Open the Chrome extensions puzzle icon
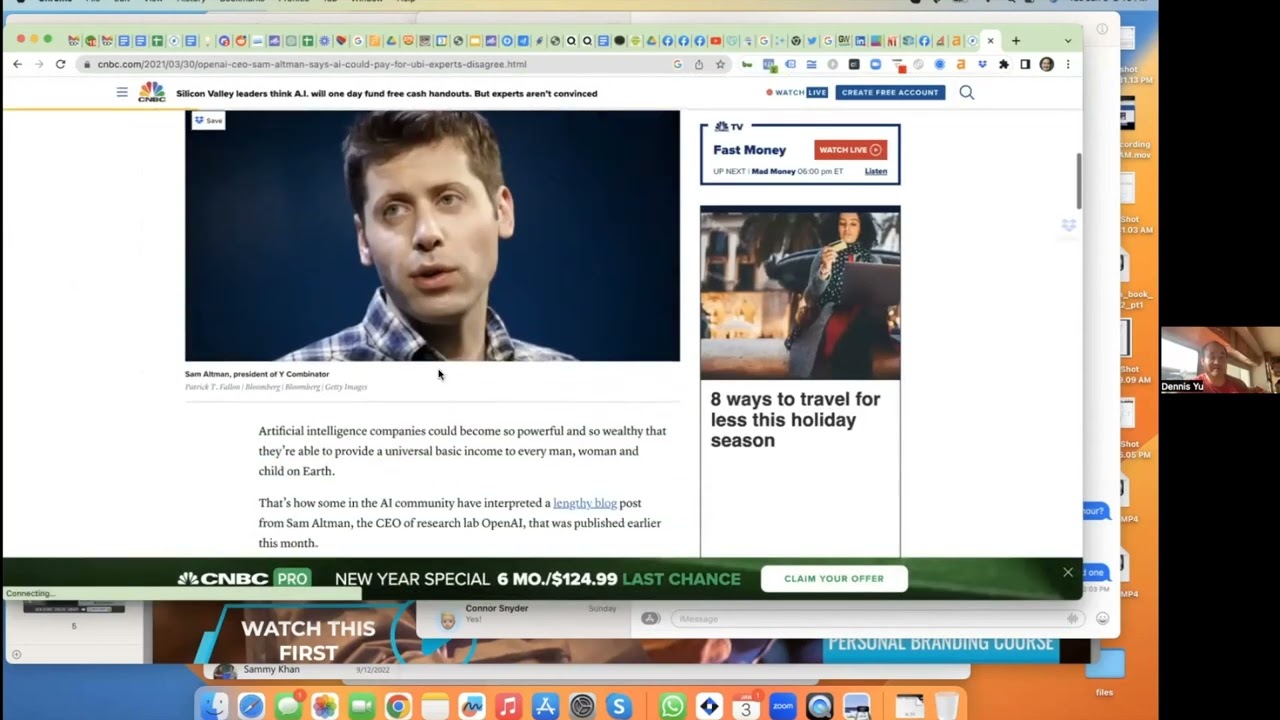This screenshot has width=1280, height=720. tap(1004, 64)
